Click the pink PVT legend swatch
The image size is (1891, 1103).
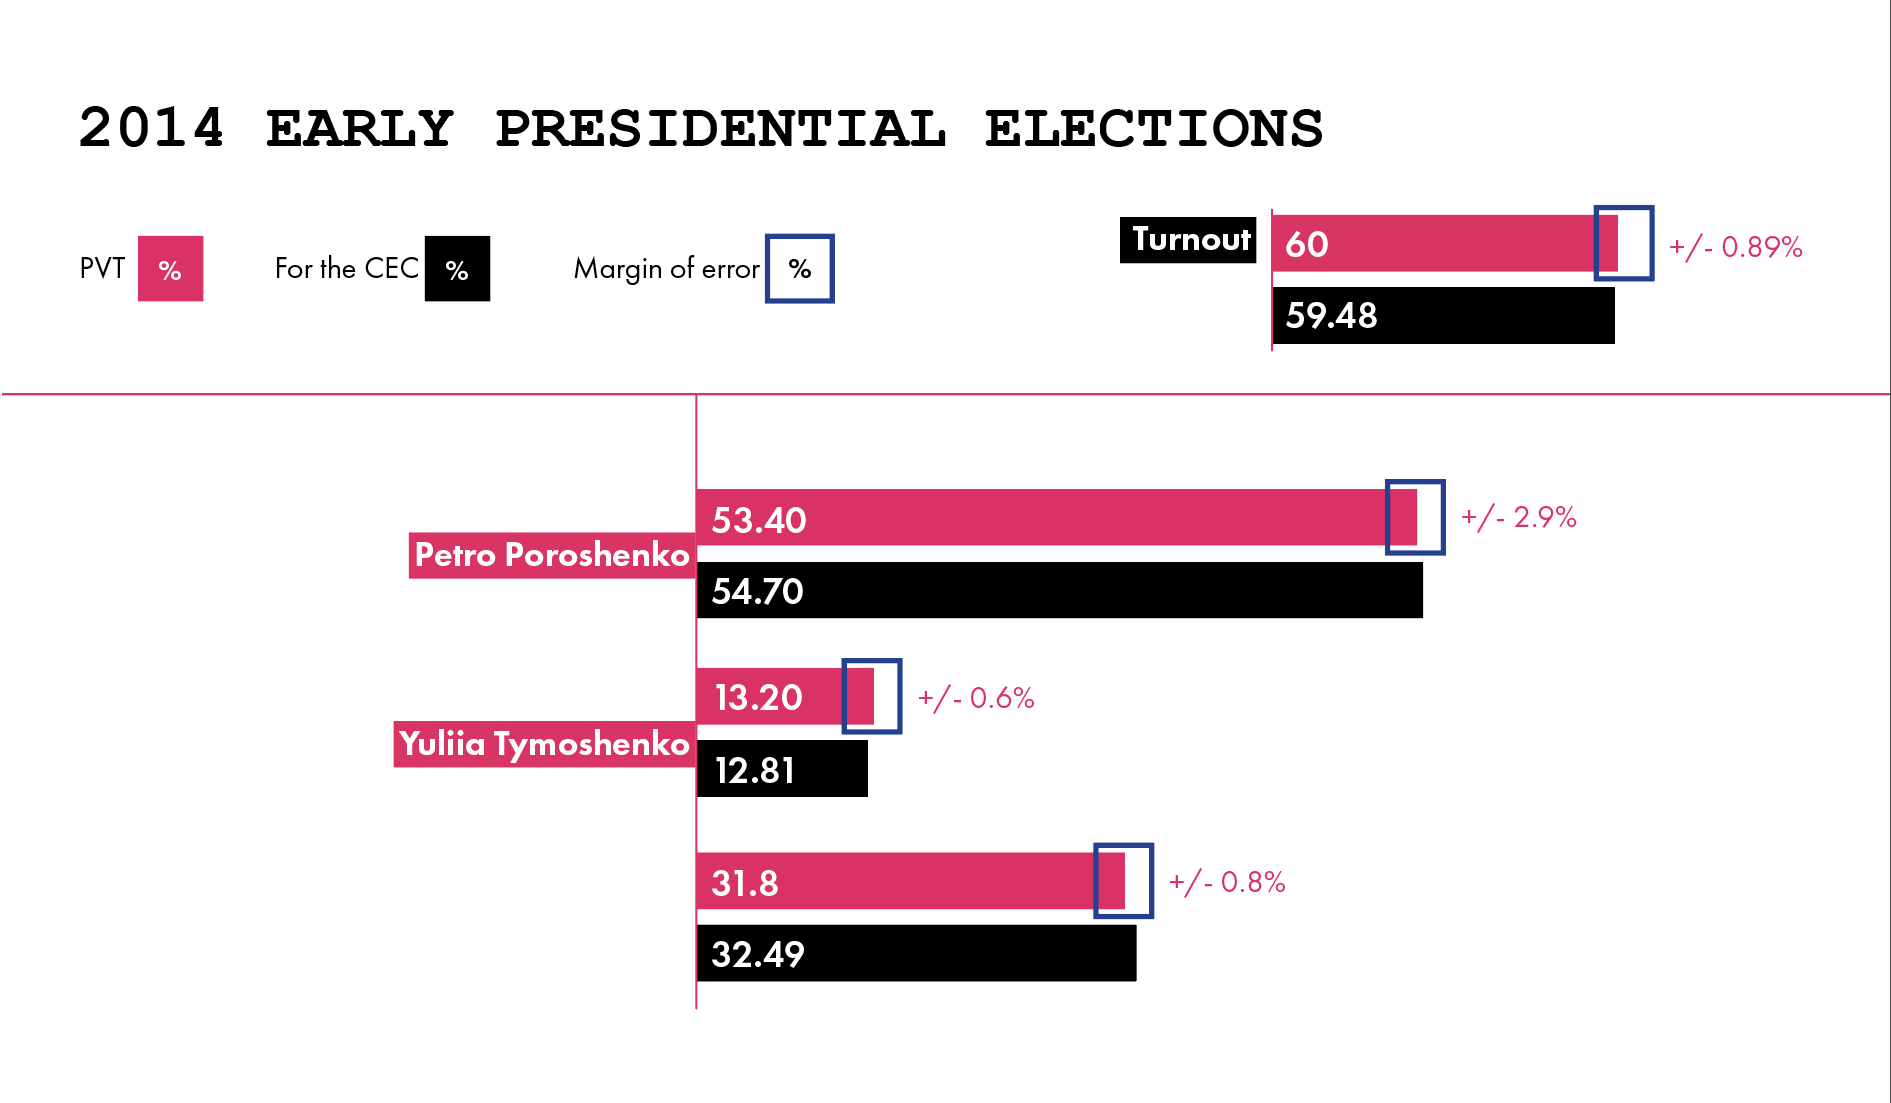click(x=170, y=269)
